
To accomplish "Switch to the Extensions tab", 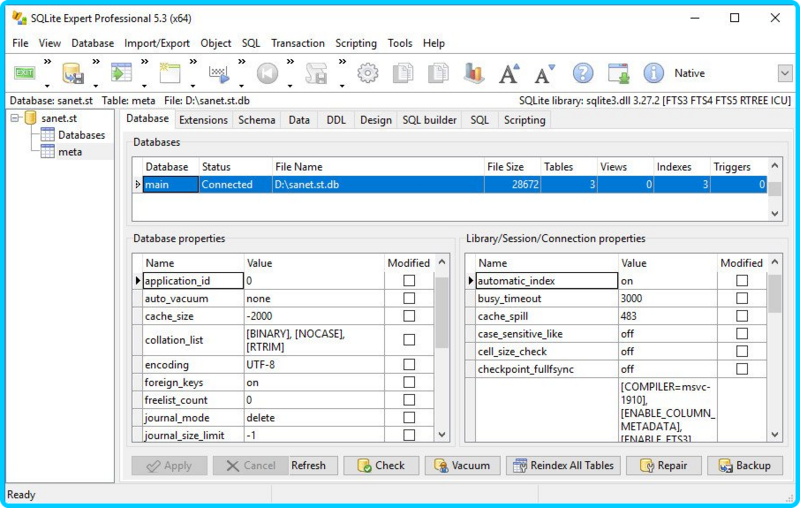I will (203, 120).
